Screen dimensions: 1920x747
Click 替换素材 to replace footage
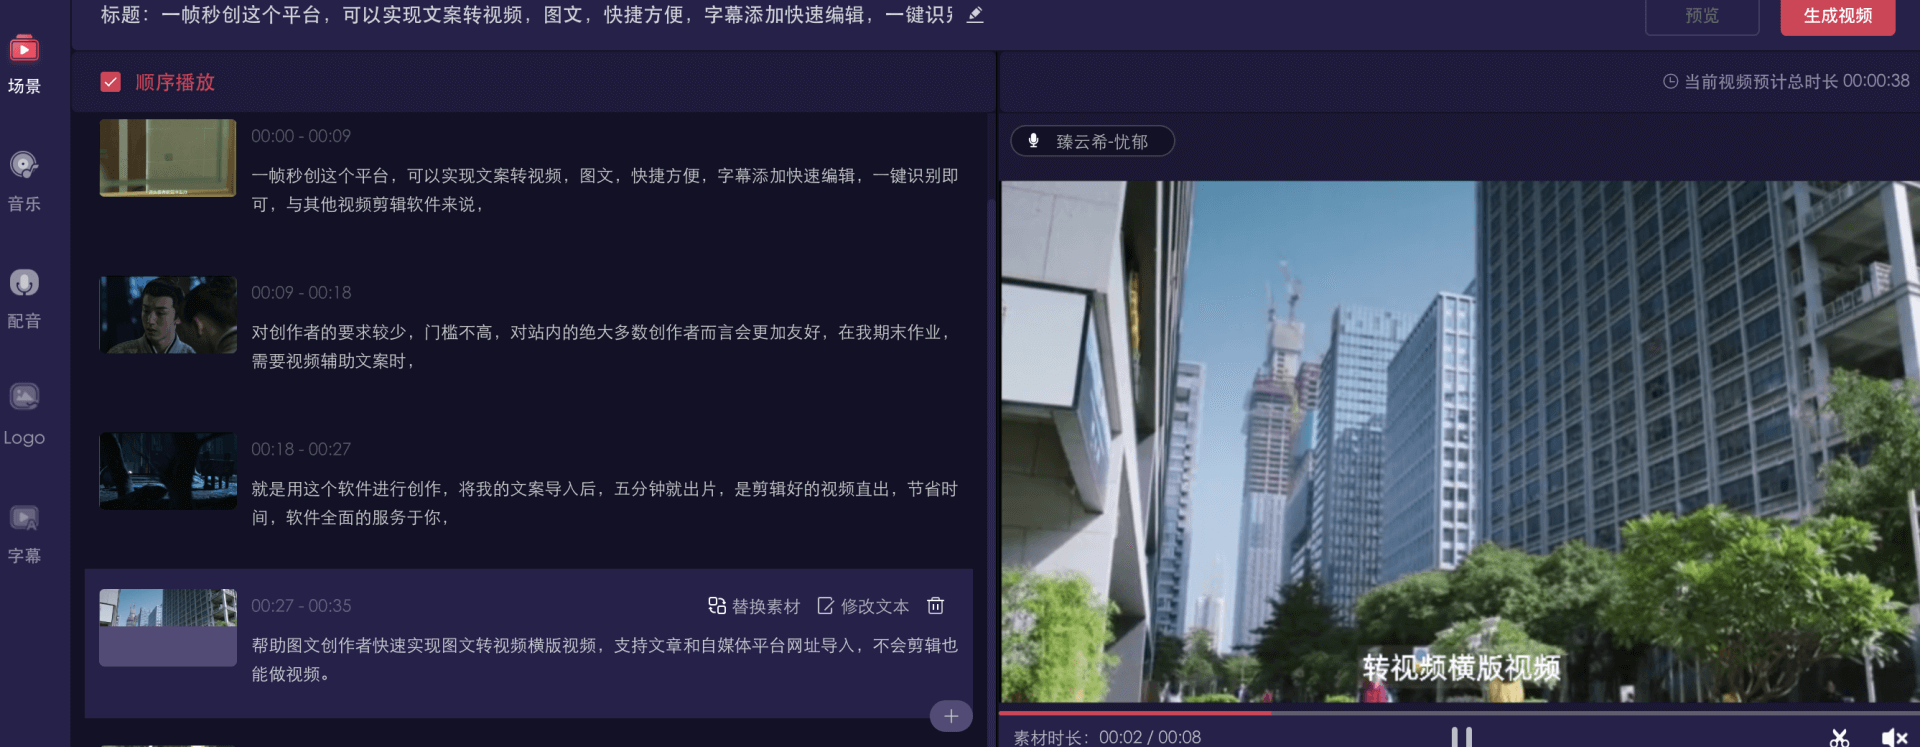[754, 606]
